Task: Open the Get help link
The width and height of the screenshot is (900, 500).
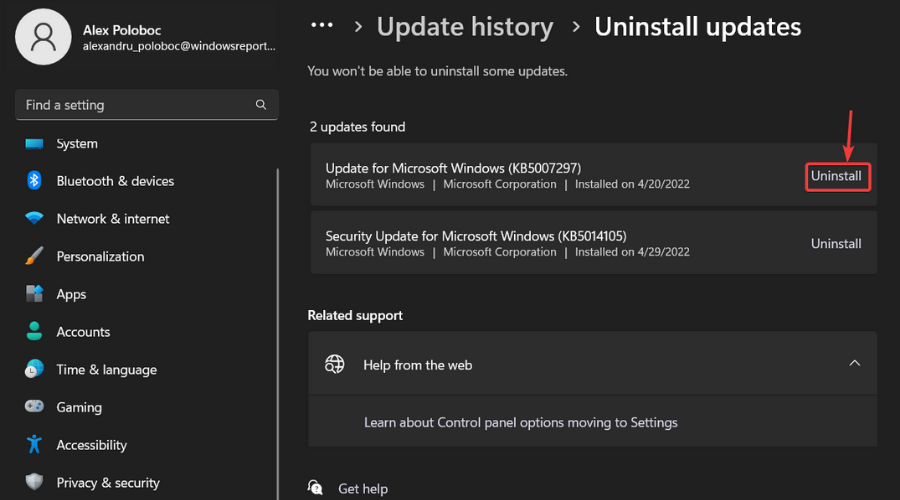Action: 363,489
